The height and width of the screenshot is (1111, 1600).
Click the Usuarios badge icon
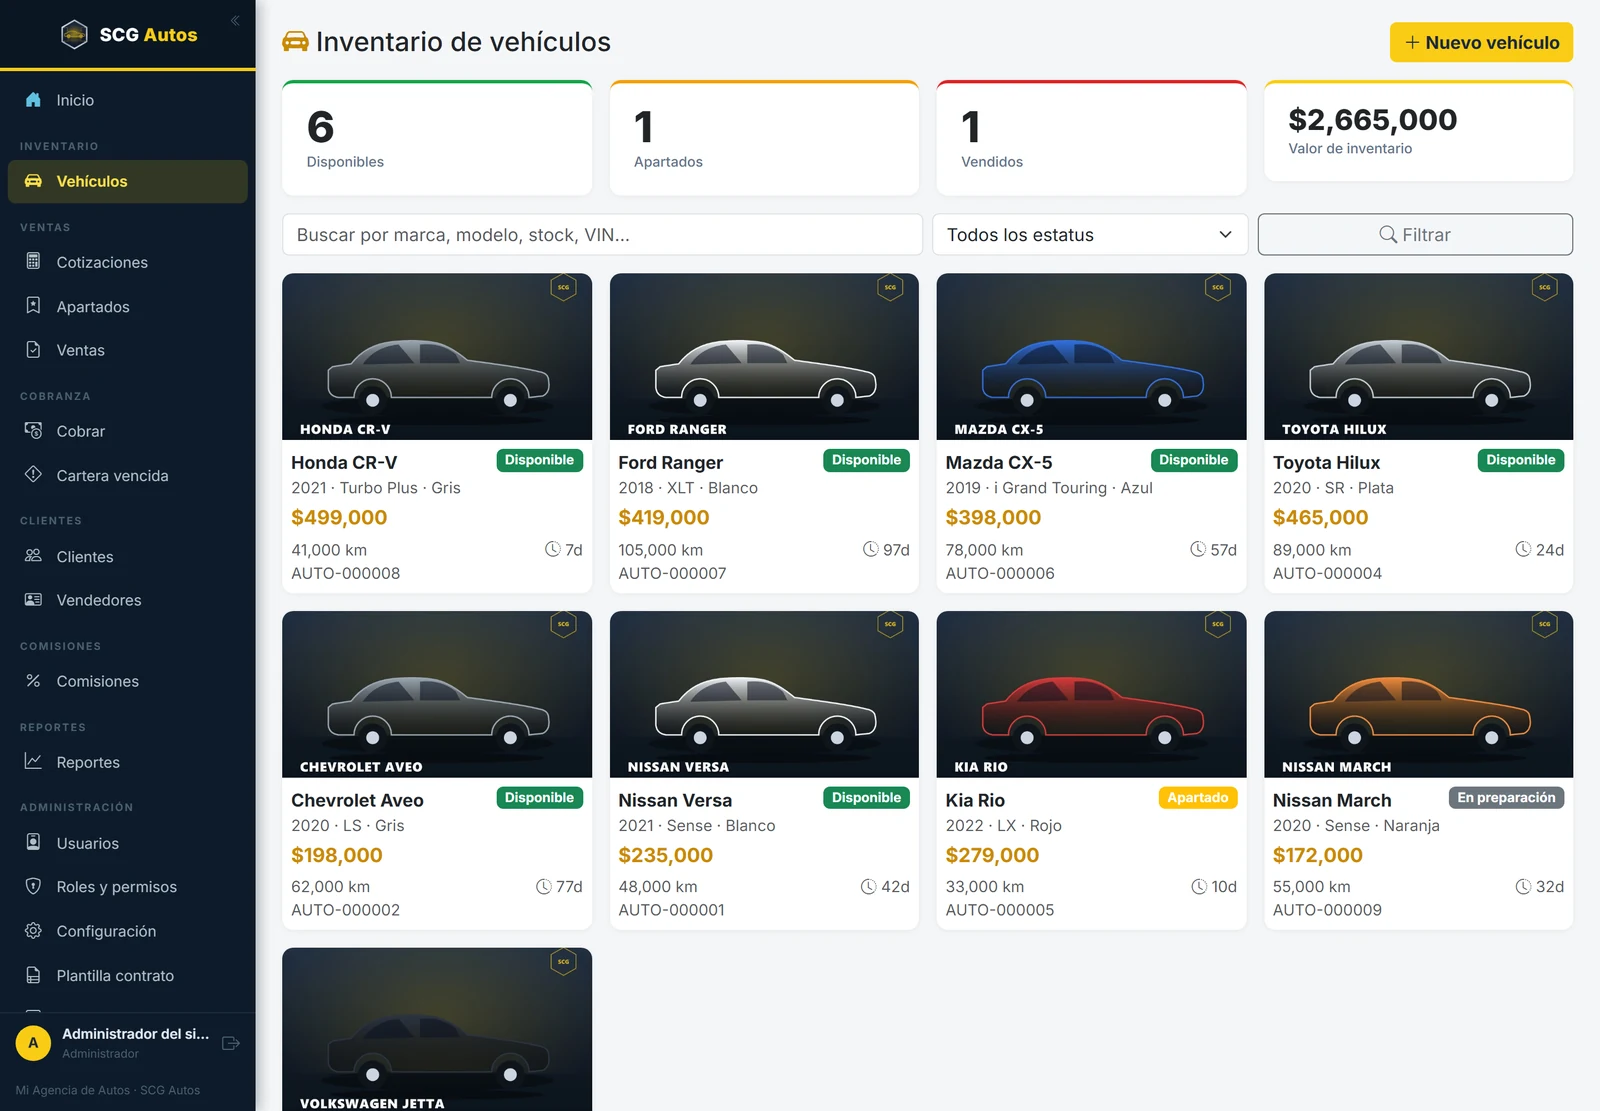(x=33, y=843)
